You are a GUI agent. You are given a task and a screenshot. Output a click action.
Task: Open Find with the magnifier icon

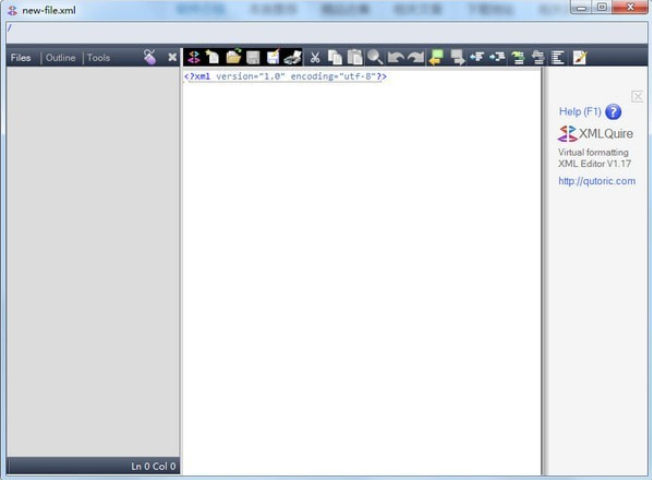pyautogui.click(x=375, y=57)
